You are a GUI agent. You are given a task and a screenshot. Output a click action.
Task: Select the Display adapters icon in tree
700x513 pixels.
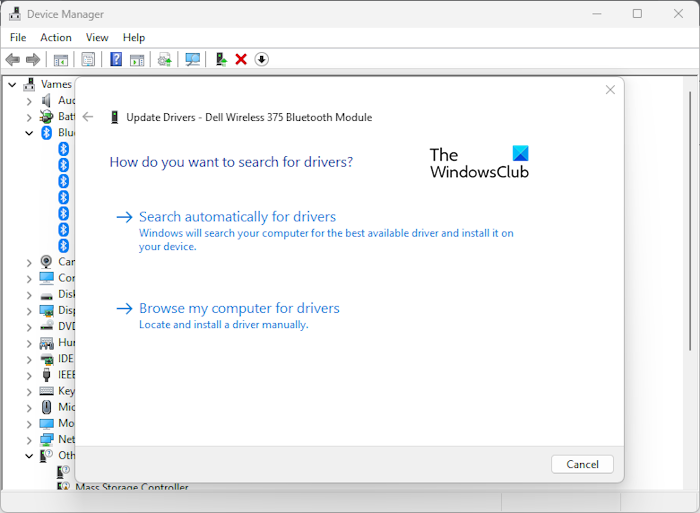pyautogui.click(x=46, y=310)
